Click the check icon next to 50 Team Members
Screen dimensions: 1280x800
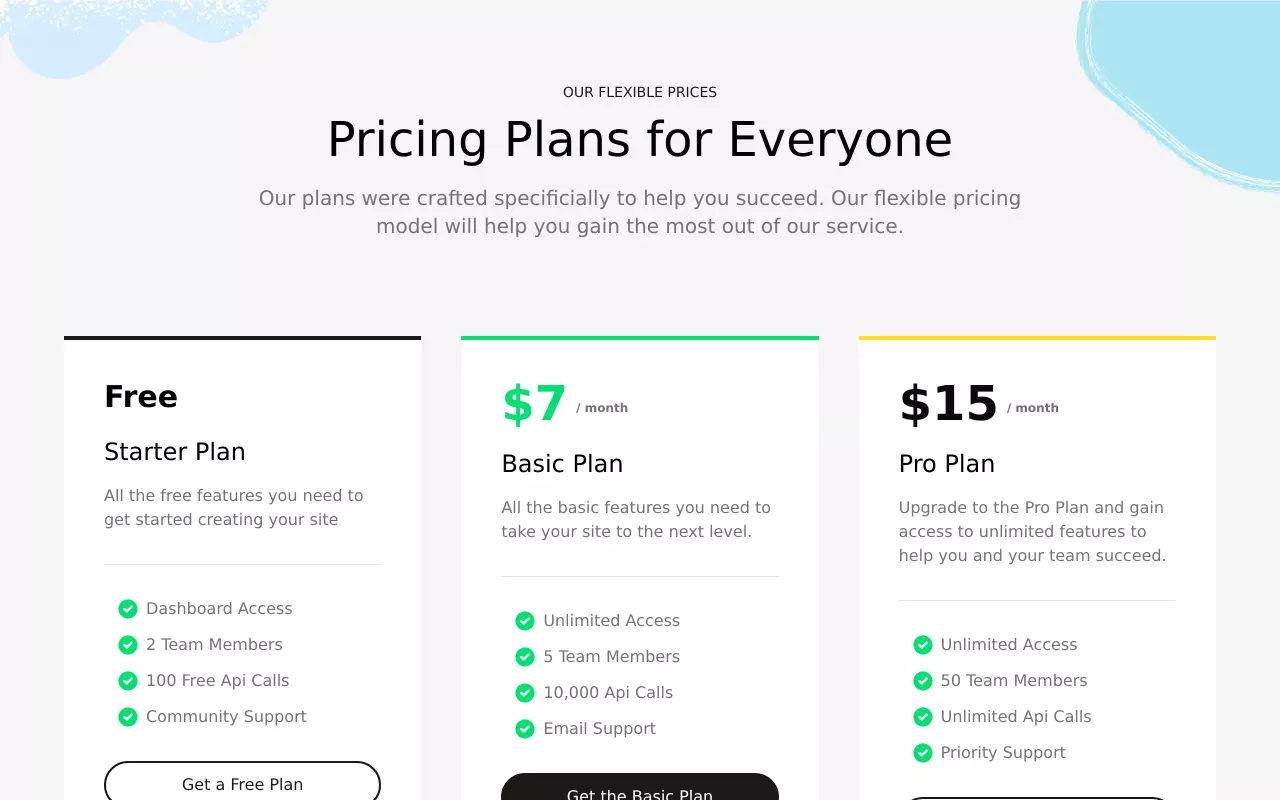click(x=923, y=681)
